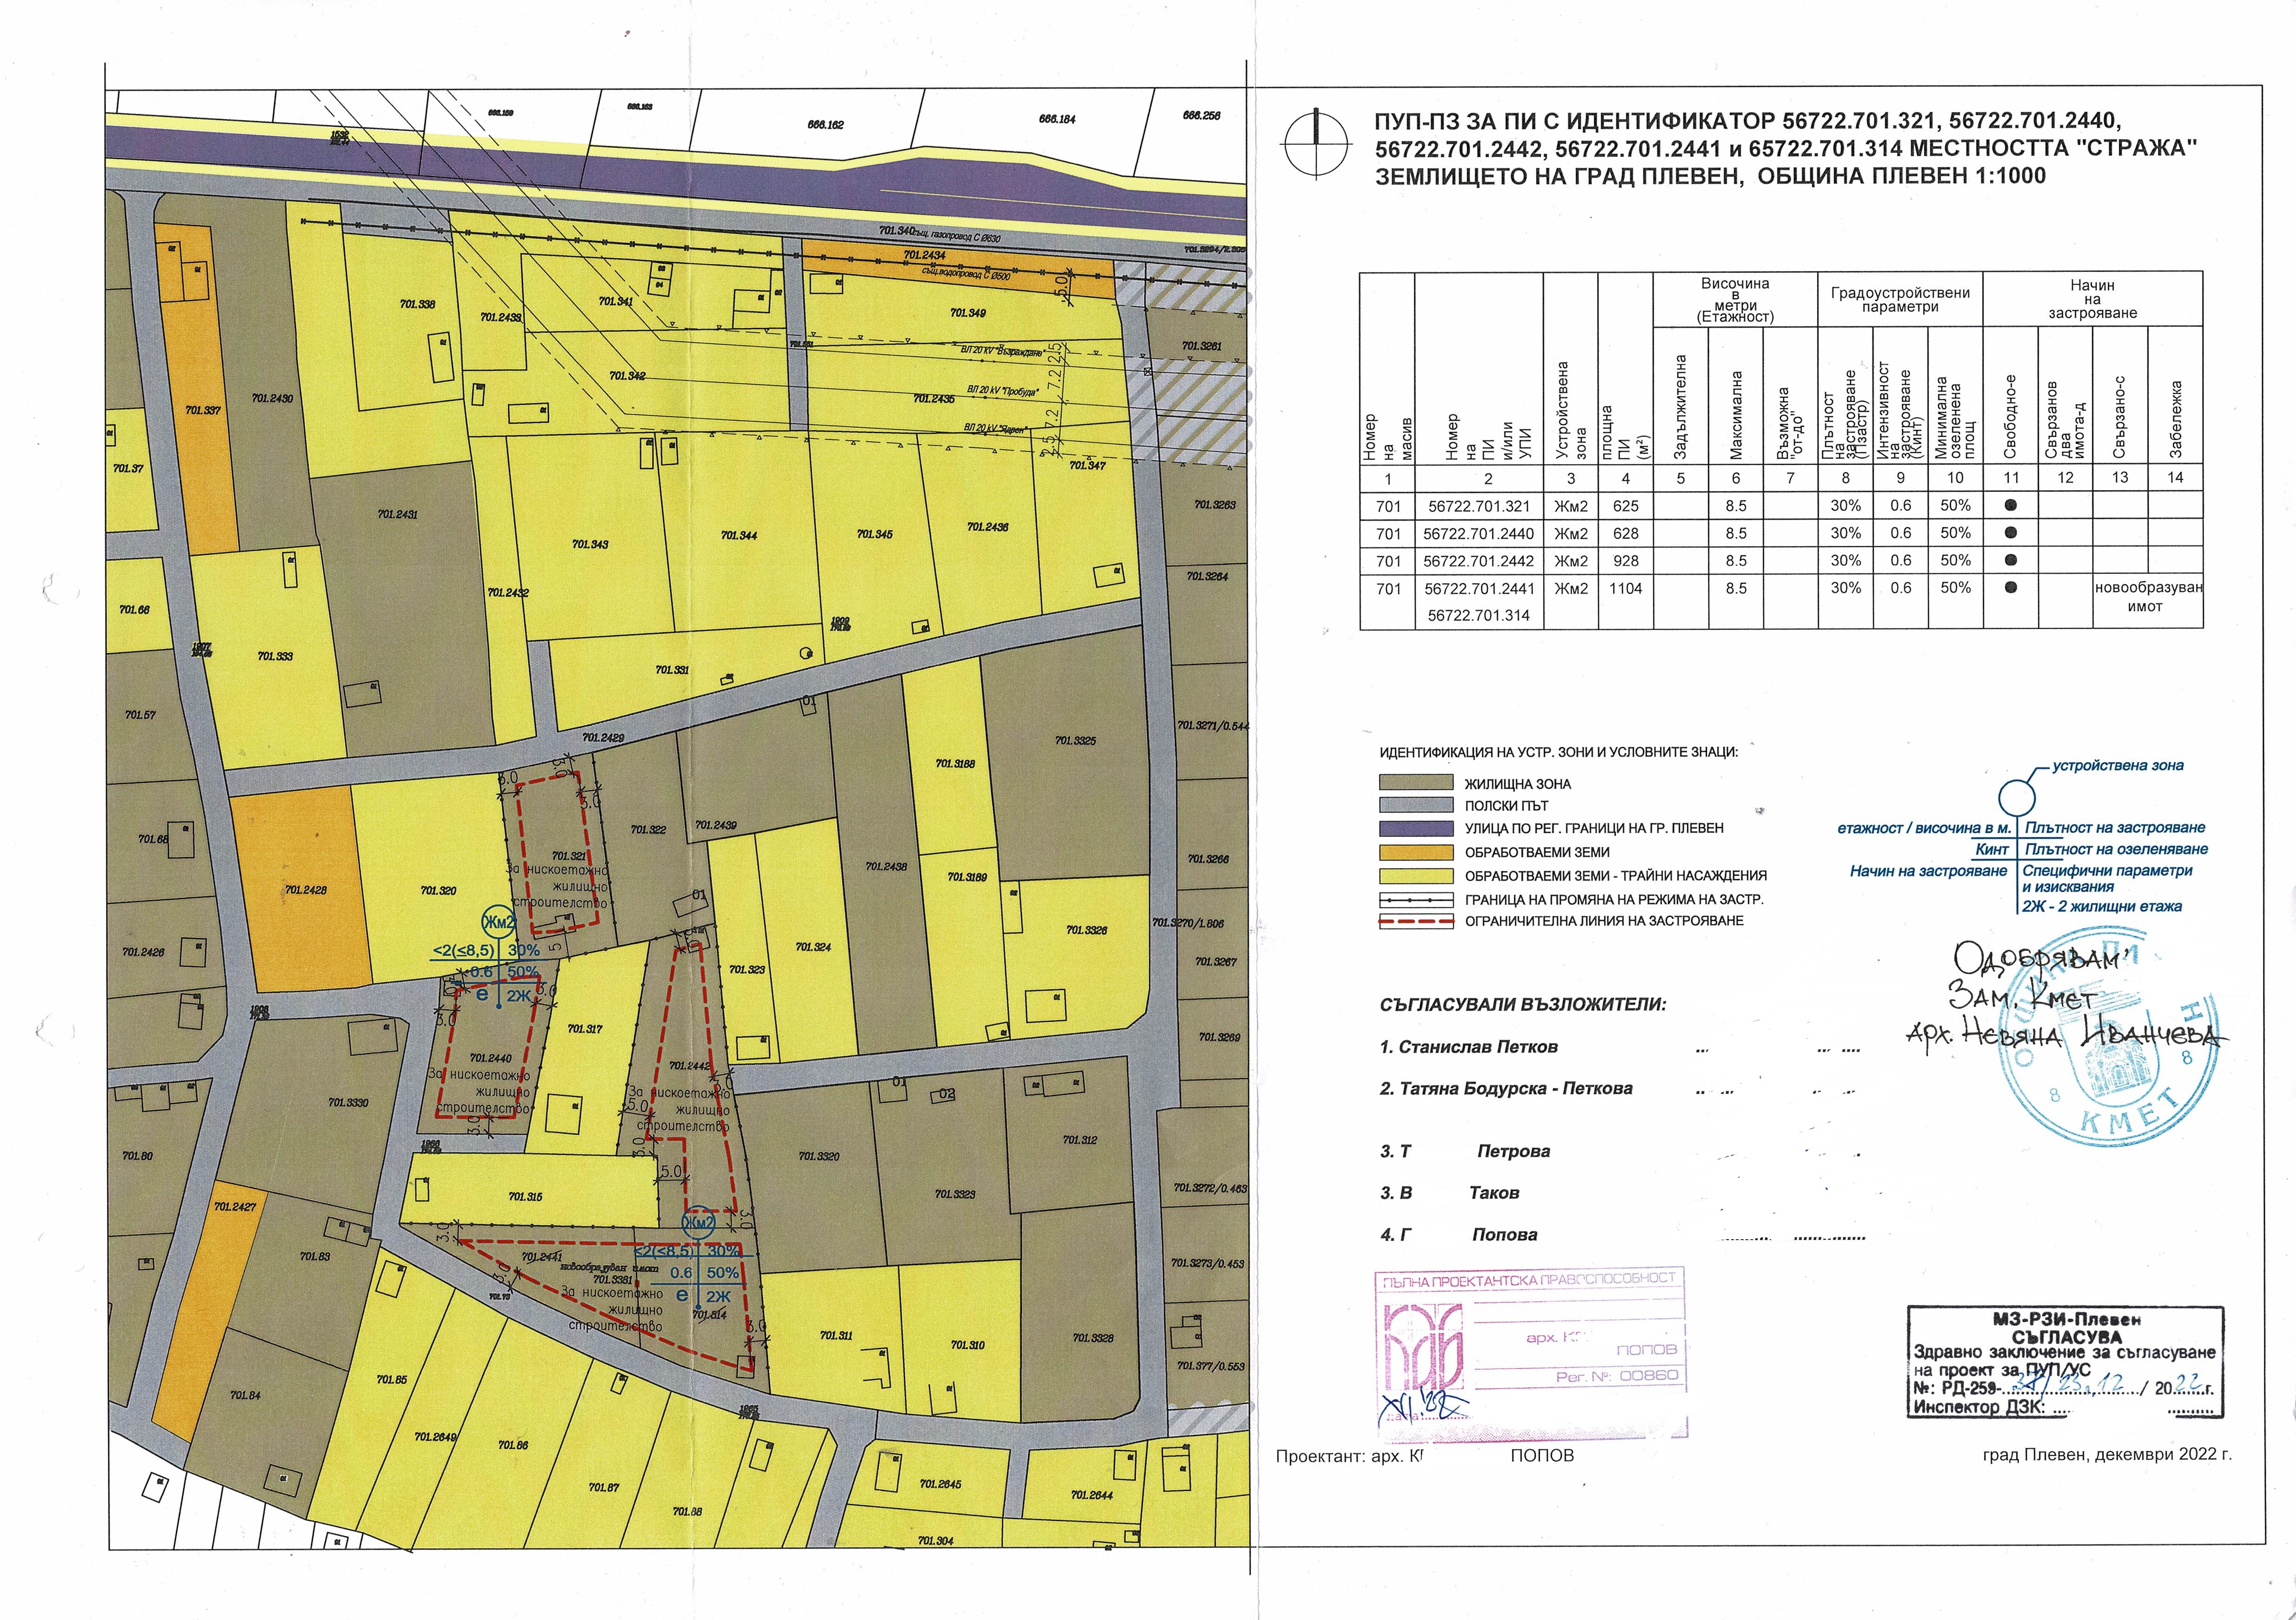Click the parcel label 701.3330 on the map
Viewport: 2296px width, 1620px height.
348,1102
